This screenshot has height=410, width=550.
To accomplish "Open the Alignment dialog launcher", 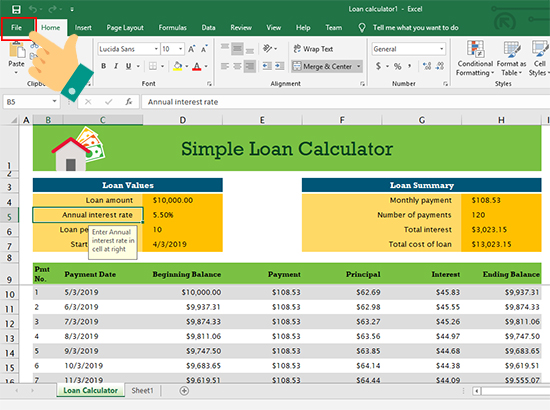I will 362,83.
